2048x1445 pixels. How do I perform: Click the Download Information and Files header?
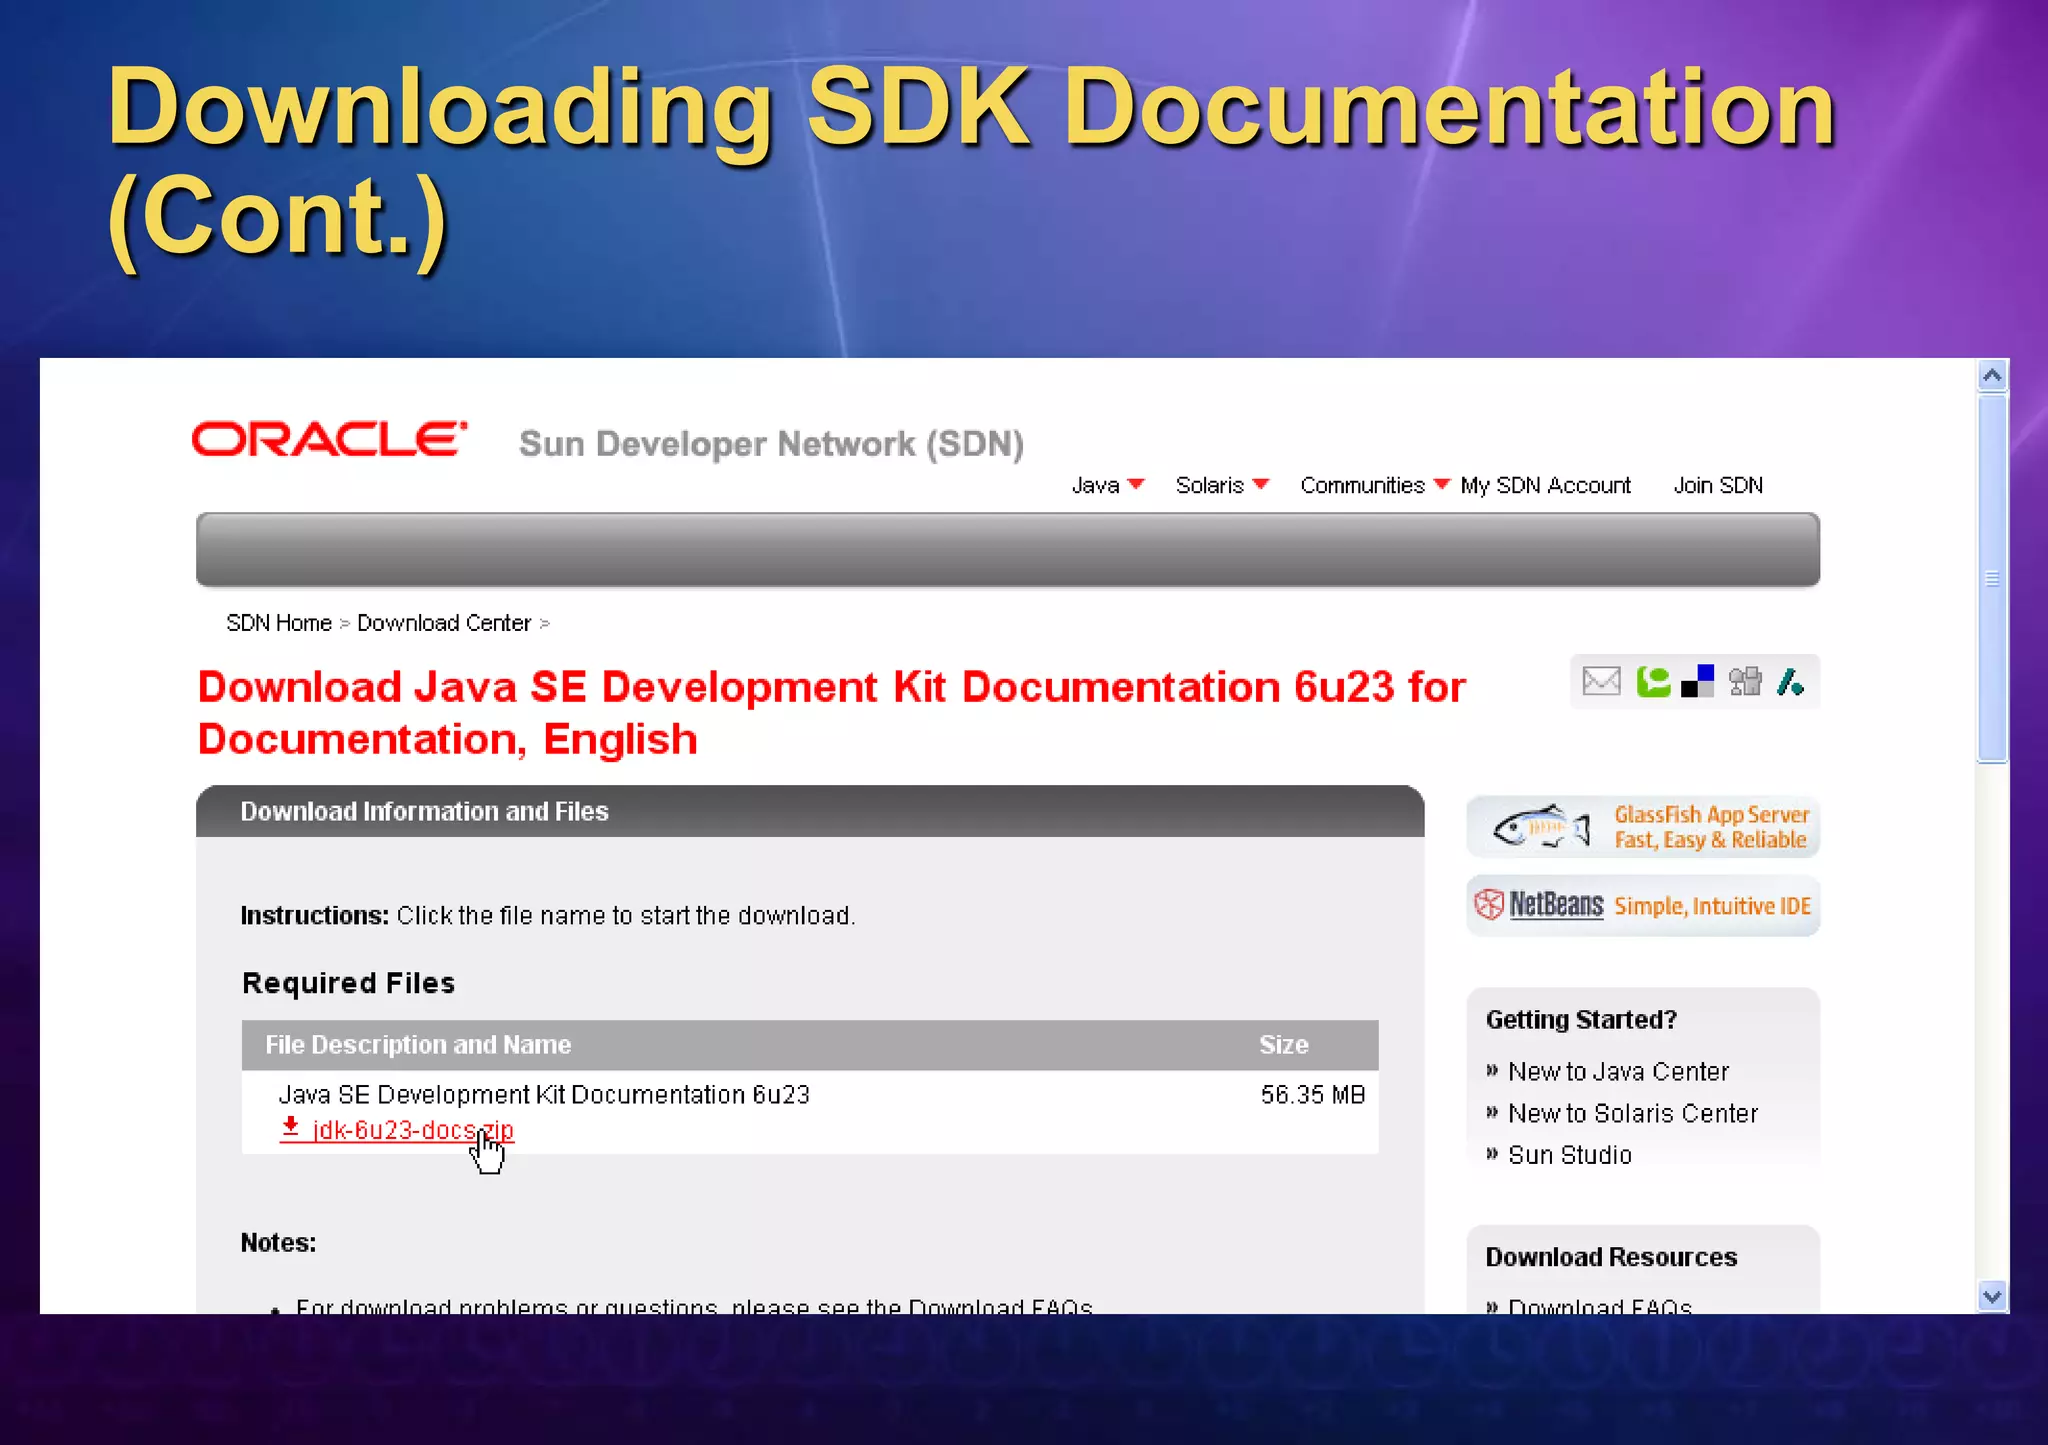424,811
